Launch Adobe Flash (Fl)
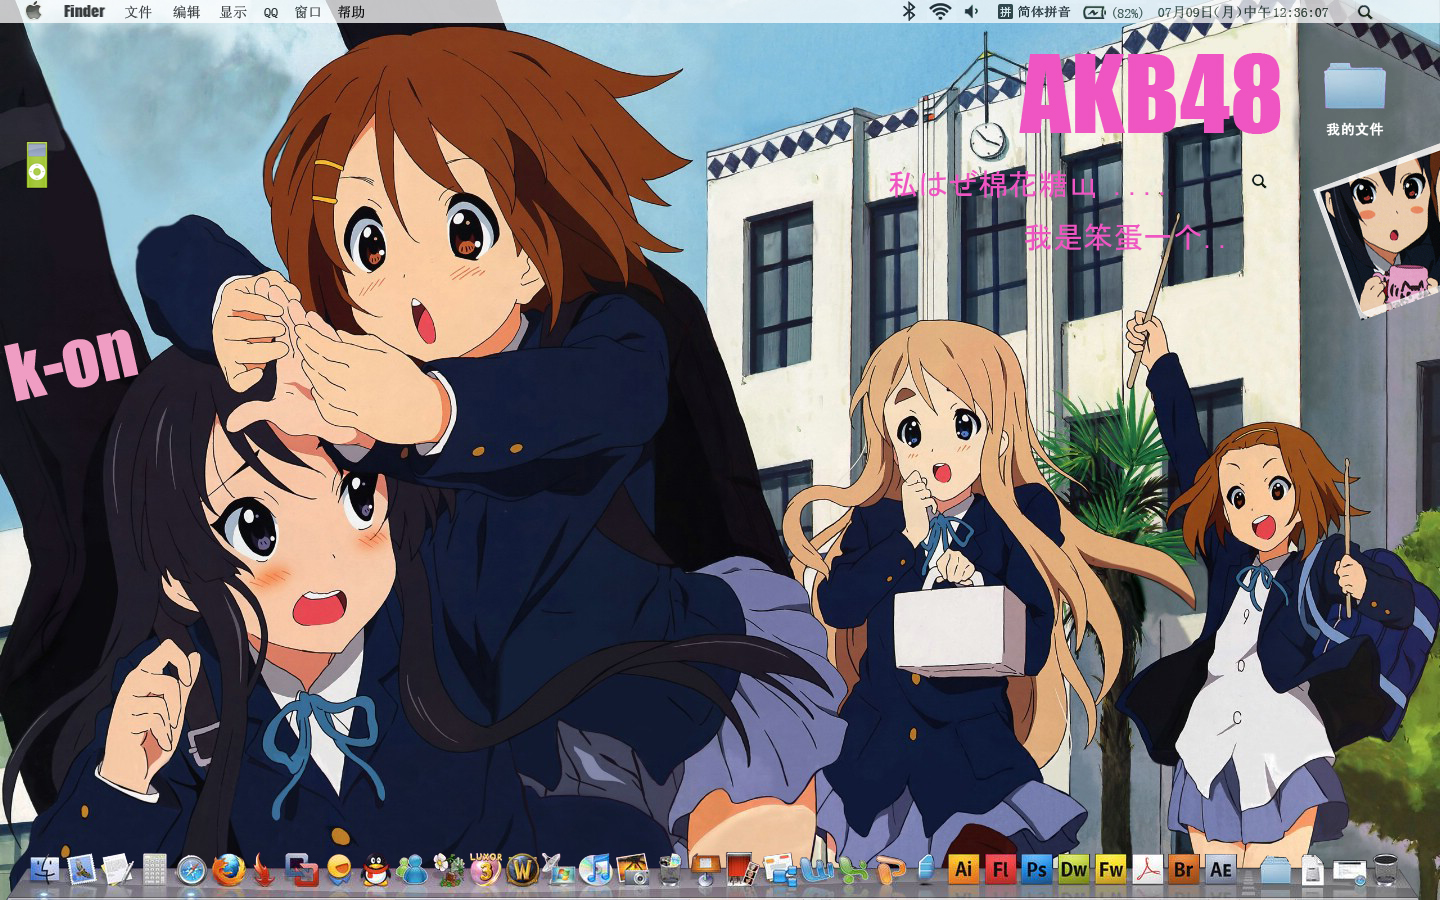The image size is (1440, 900). (x=1000, y=869)
